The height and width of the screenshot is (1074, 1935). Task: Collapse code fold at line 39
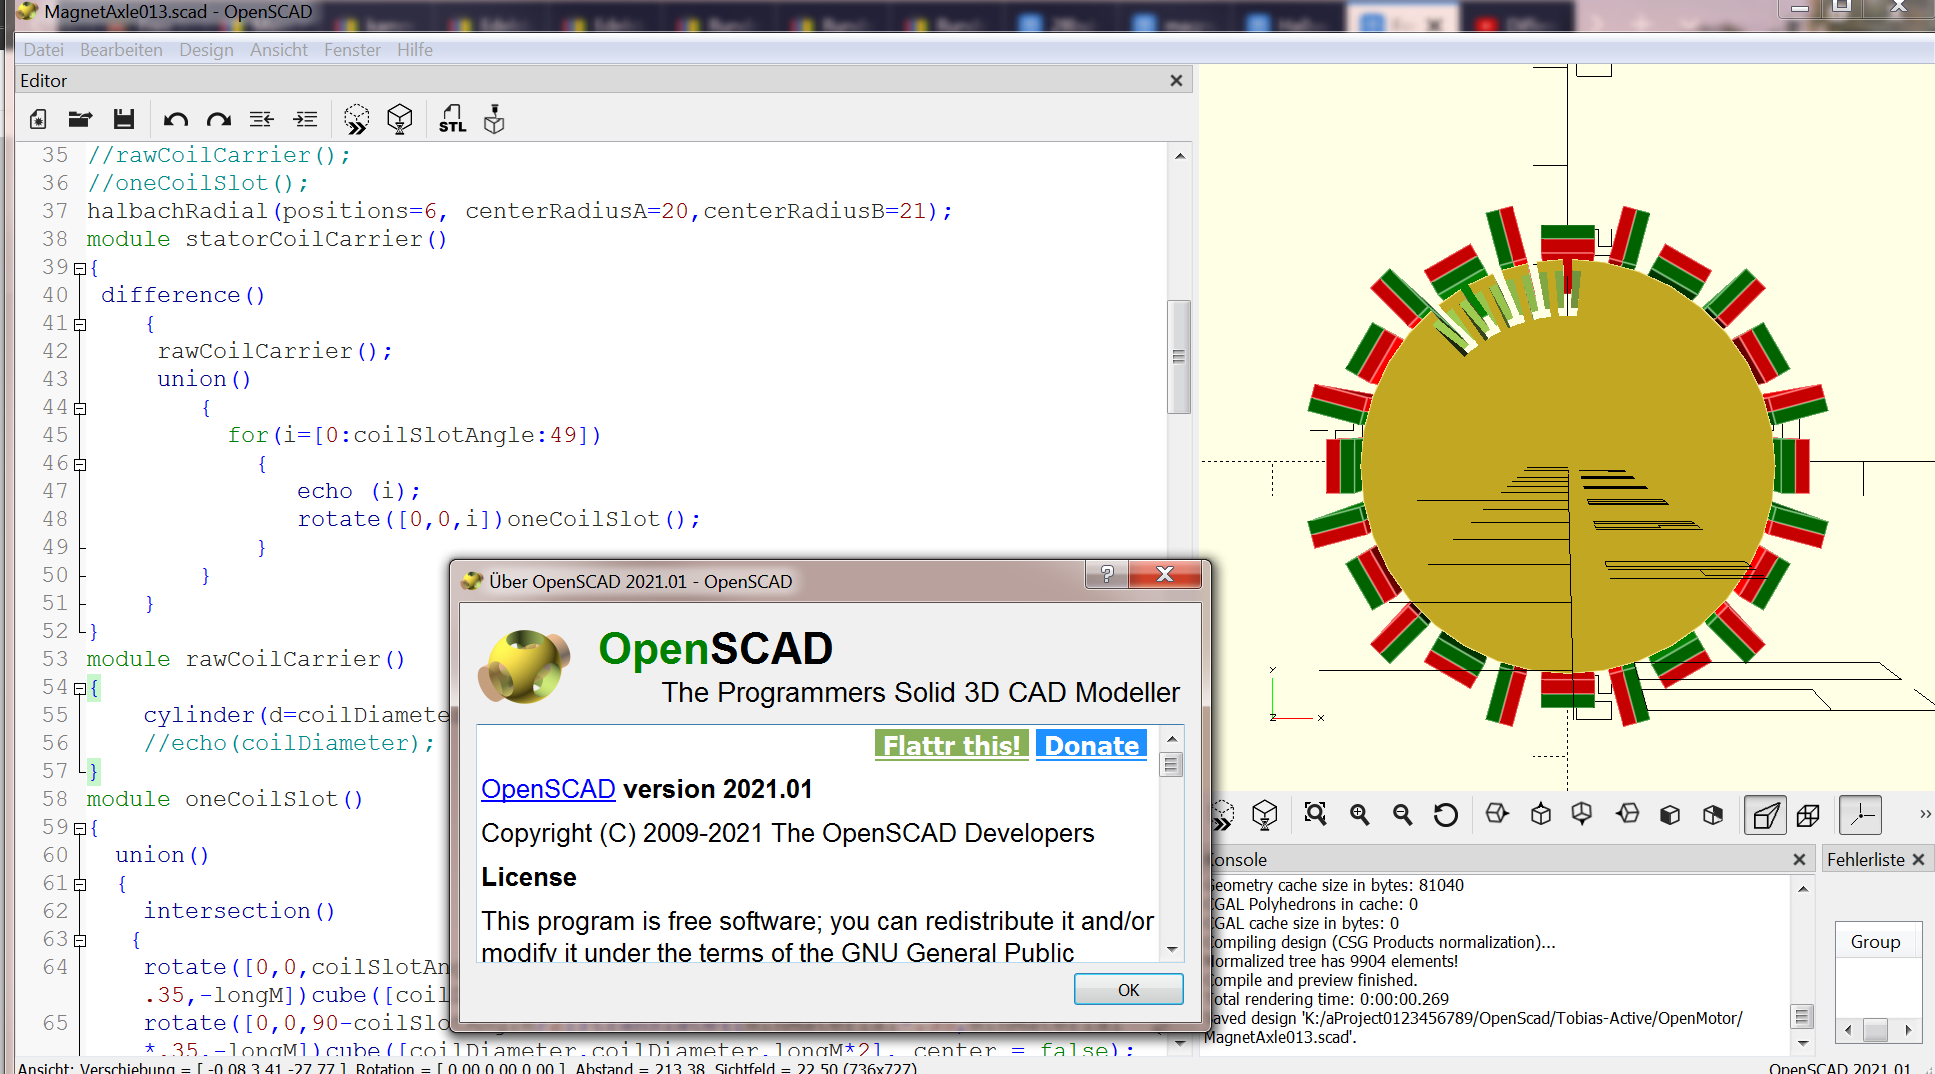(x=80, y=268)
